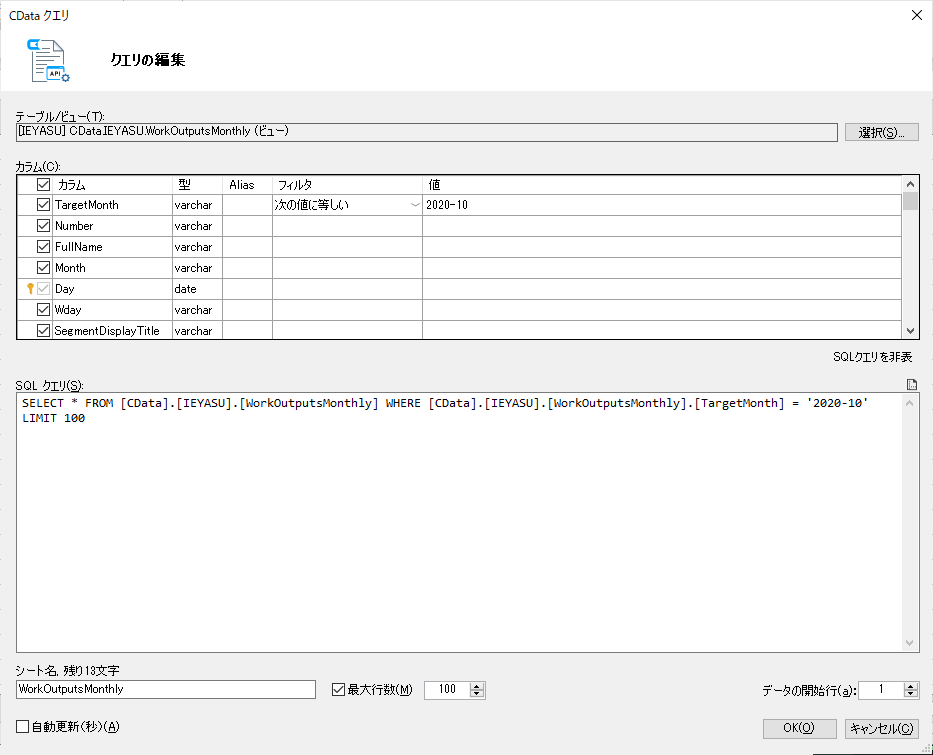Image resolution: width=933 pixels, height=755 pixels.
Task: Click inside the SQL query text area
Action: [x=459, y=522]
